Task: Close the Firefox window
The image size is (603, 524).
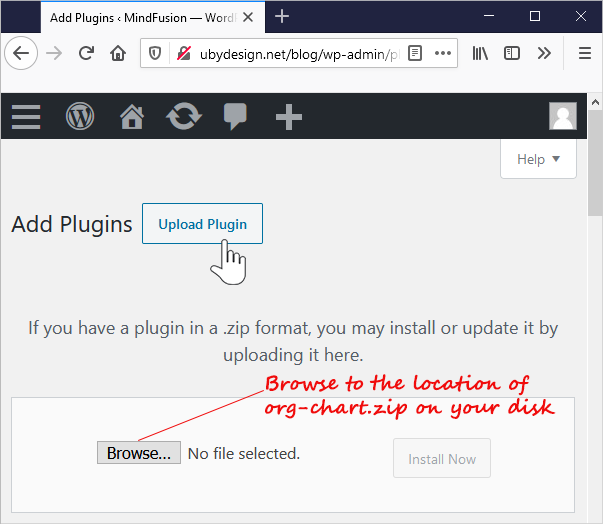Action: pyautogui.click(x=581, y=16)
